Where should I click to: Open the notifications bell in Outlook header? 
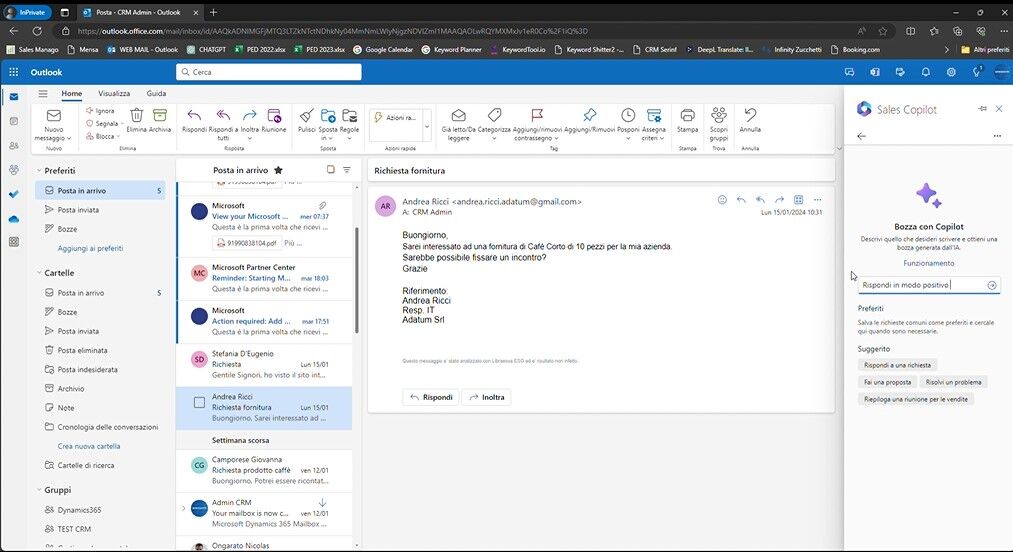[x=925, y=72]
